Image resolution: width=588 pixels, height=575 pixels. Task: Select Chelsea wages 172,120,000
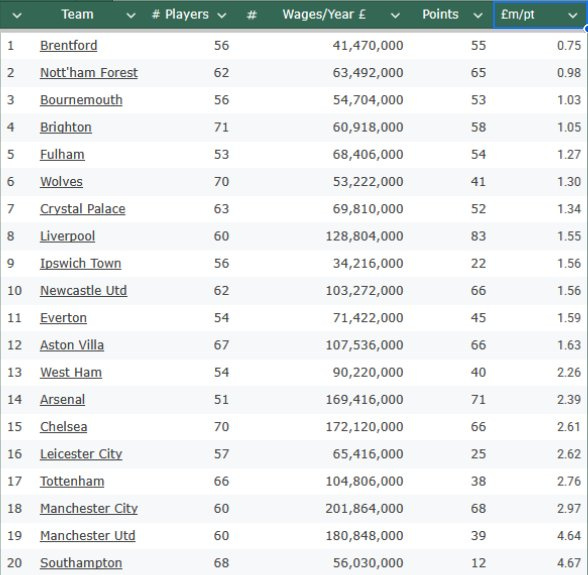click(364, 427)
